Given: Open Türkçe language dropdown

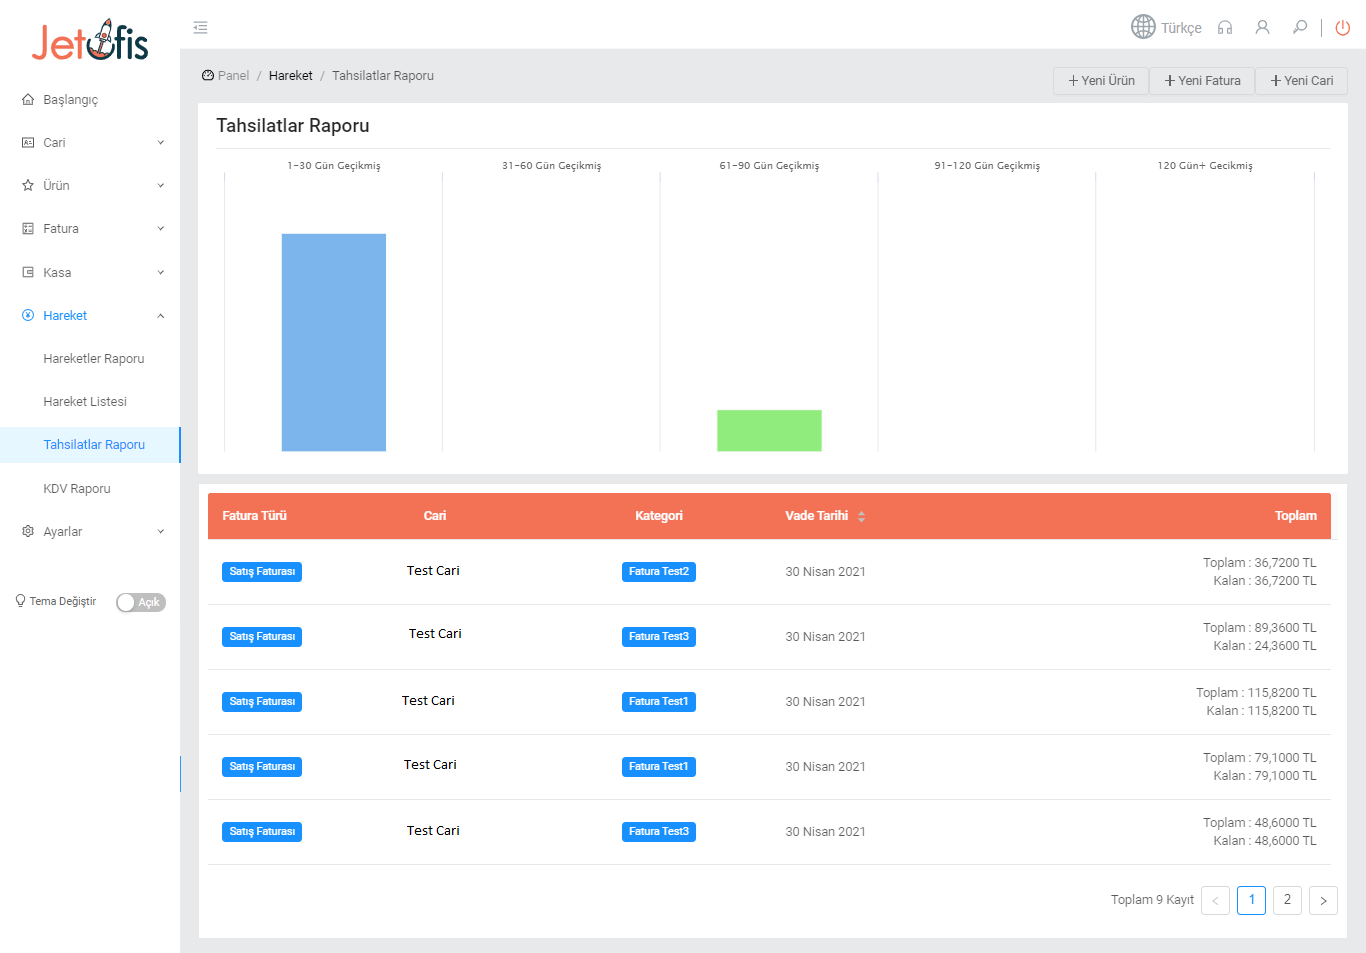Looking at the screenshot, I should point(1181,28).
